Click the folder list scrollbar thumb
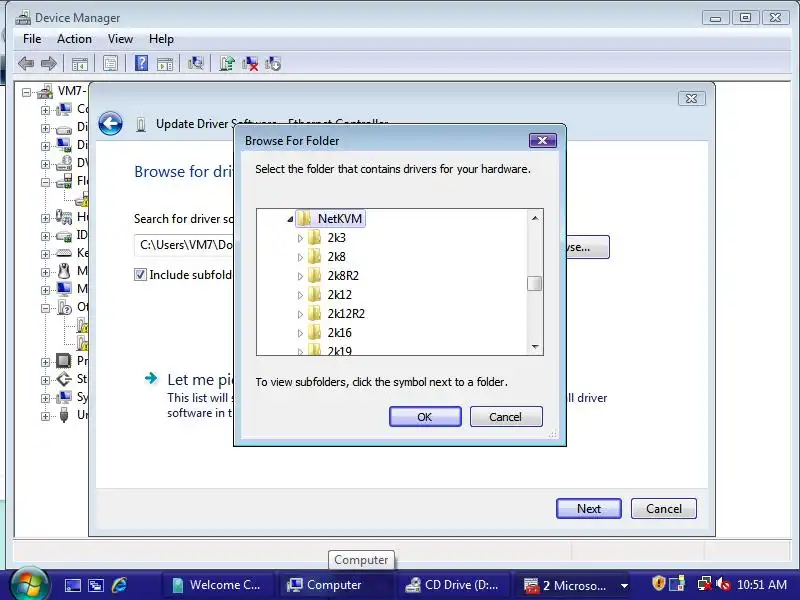This screenshot has width=800, height=600. (534, 283)
